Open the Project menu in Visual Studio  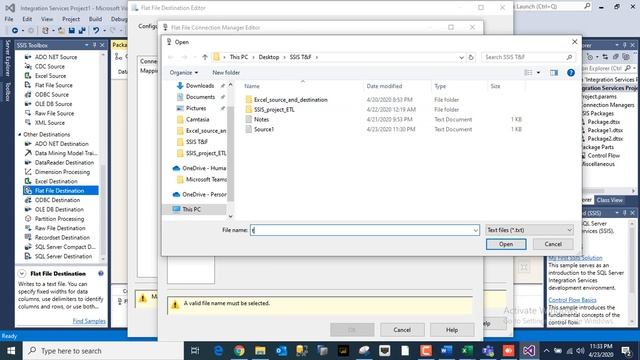[71, 19]
